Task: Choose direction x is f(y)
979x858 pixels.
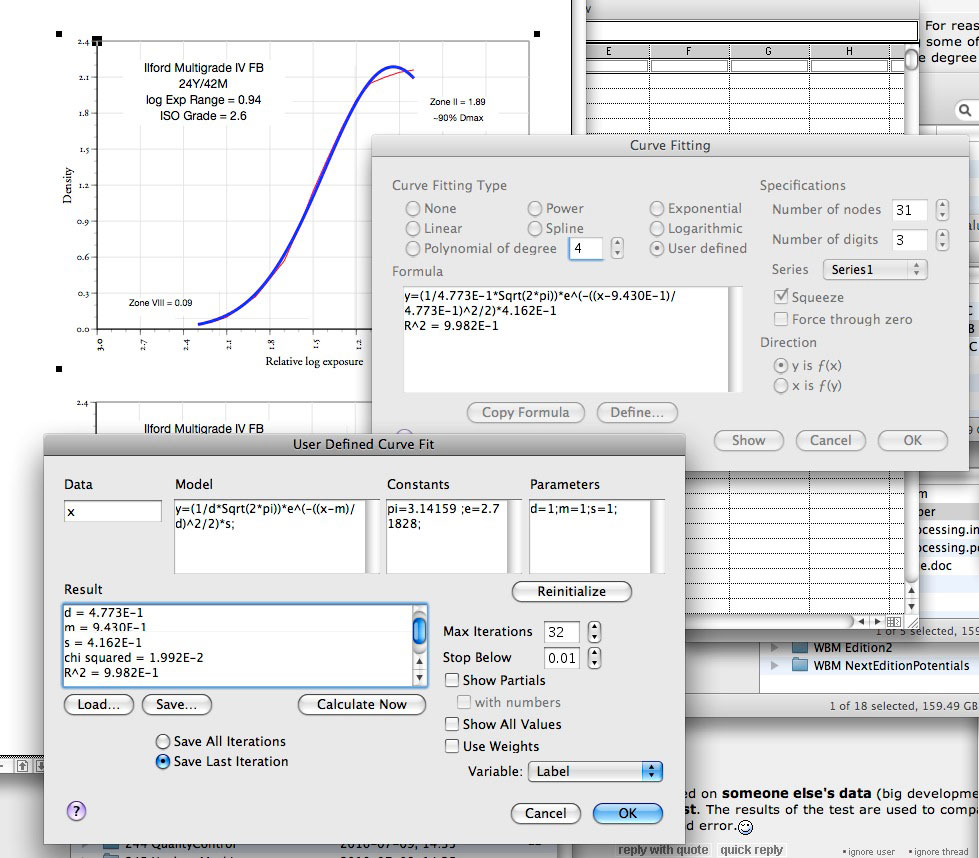Action: [780, 385]
